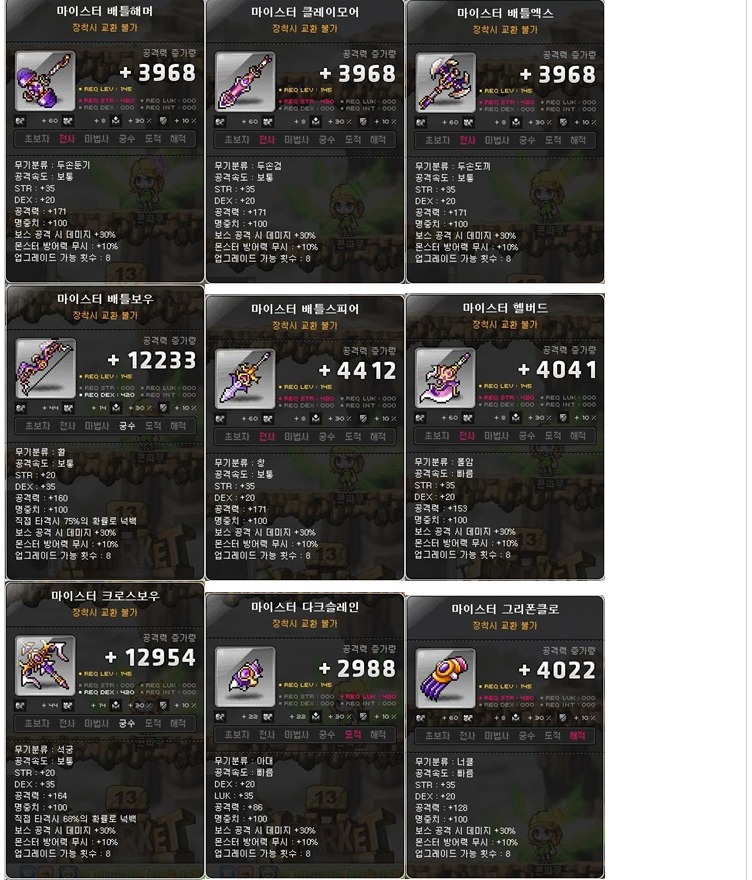Click the 마이스터 클레이모어 sword icon
Viewport: 752px width, 880px height.
245,82
